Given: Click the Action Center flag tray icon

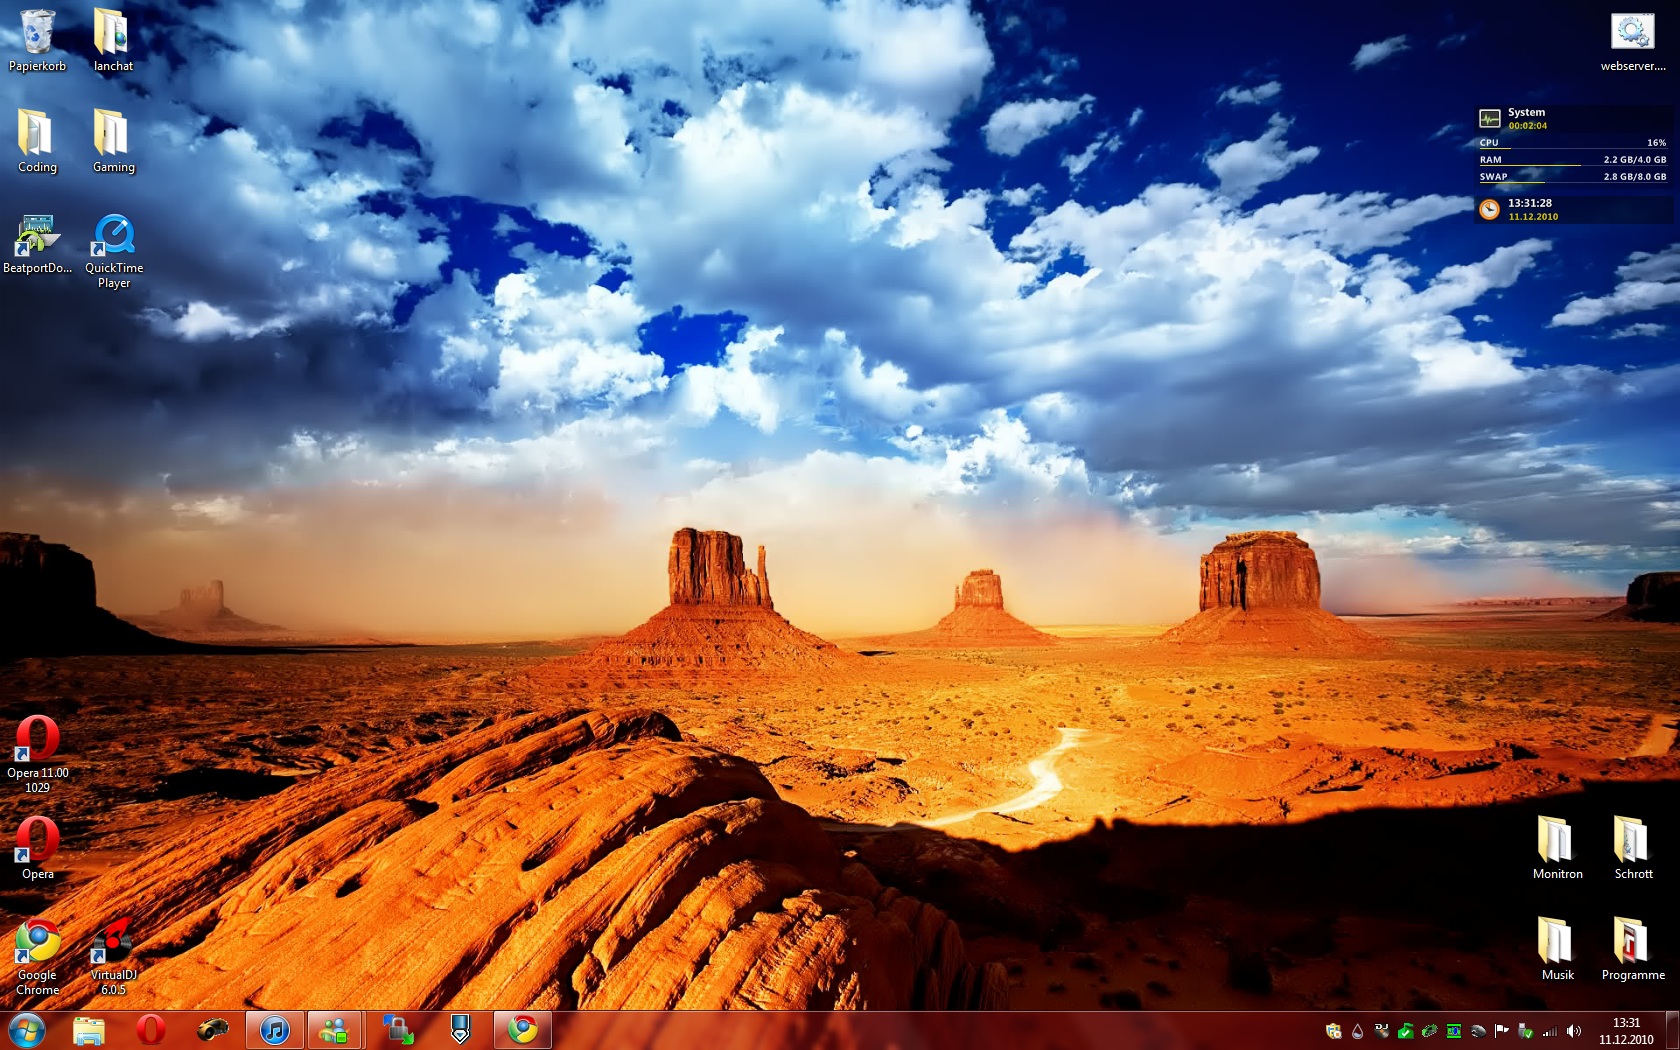Looking at the screenshot, I should (1501, 1031).
